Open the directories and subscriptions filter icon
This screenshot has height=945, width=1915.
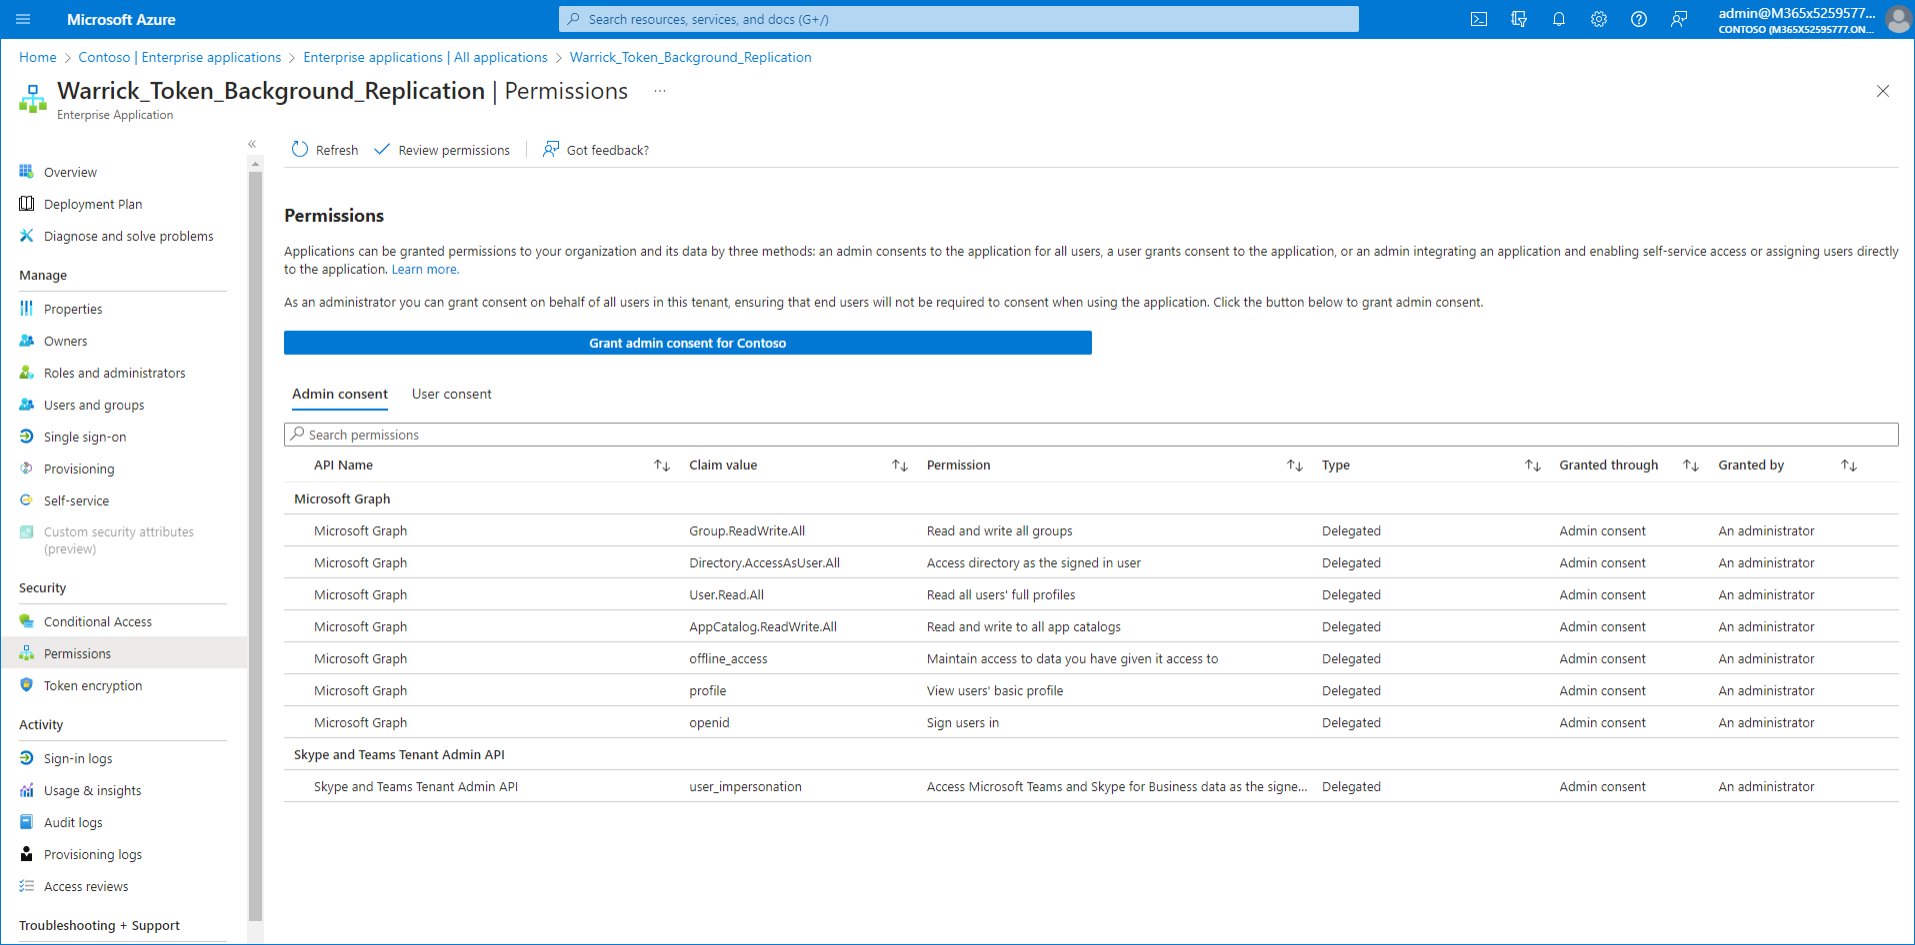[1518, 19]
